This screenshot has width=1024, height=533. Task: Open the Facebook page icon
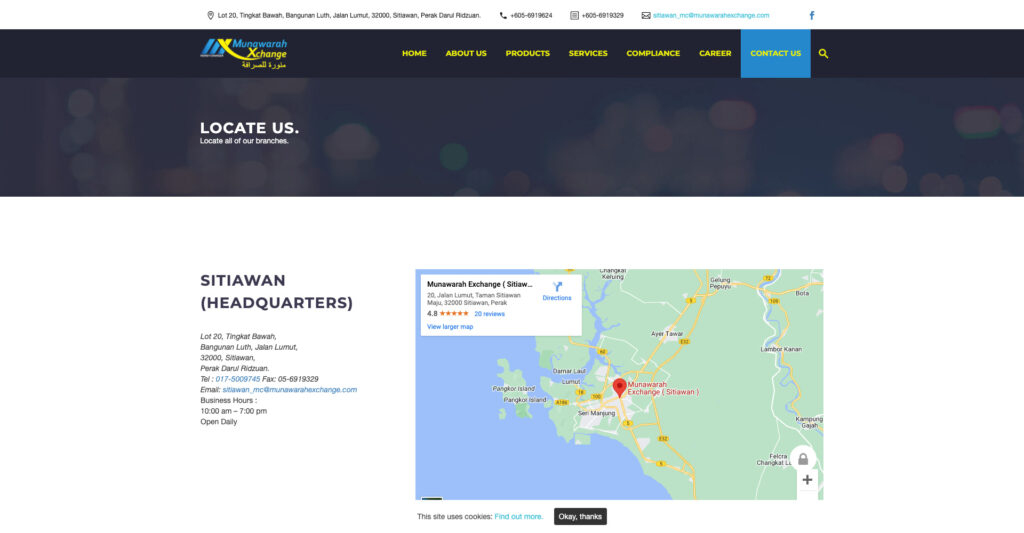tap(812, 15)
